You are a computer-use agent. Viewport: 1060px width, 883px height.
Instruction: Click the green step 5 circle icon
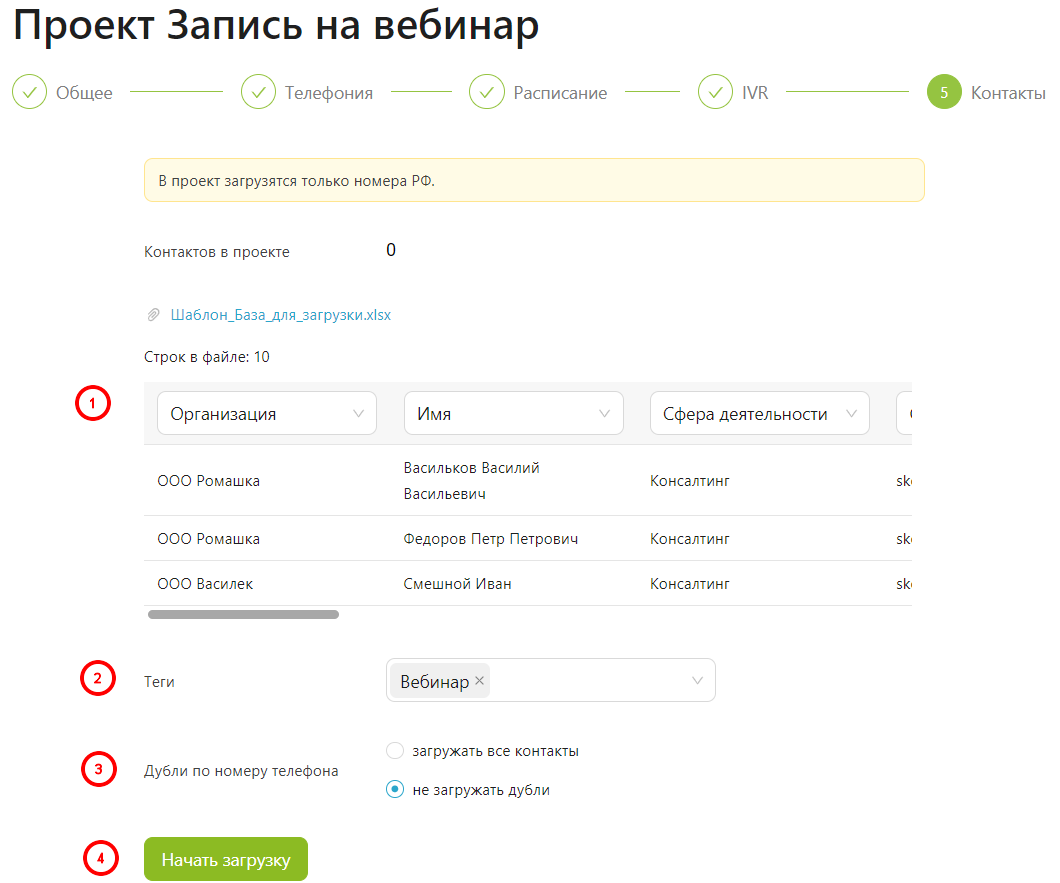pos(944,93)
